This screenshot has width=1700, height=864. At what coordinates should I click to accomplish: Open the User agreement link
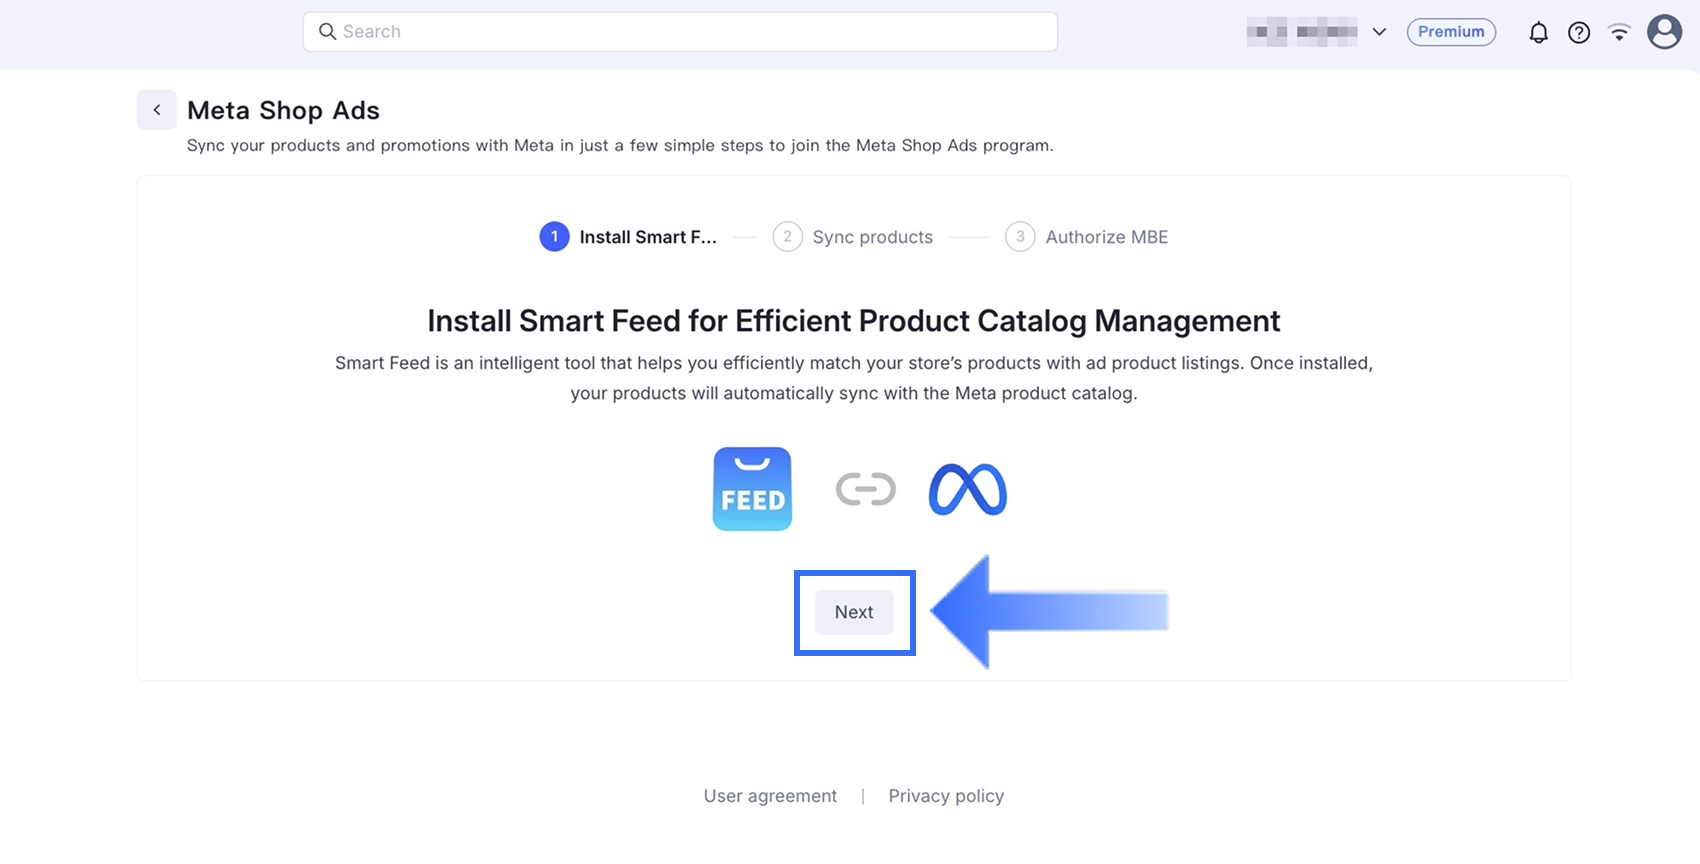(770, 796)
